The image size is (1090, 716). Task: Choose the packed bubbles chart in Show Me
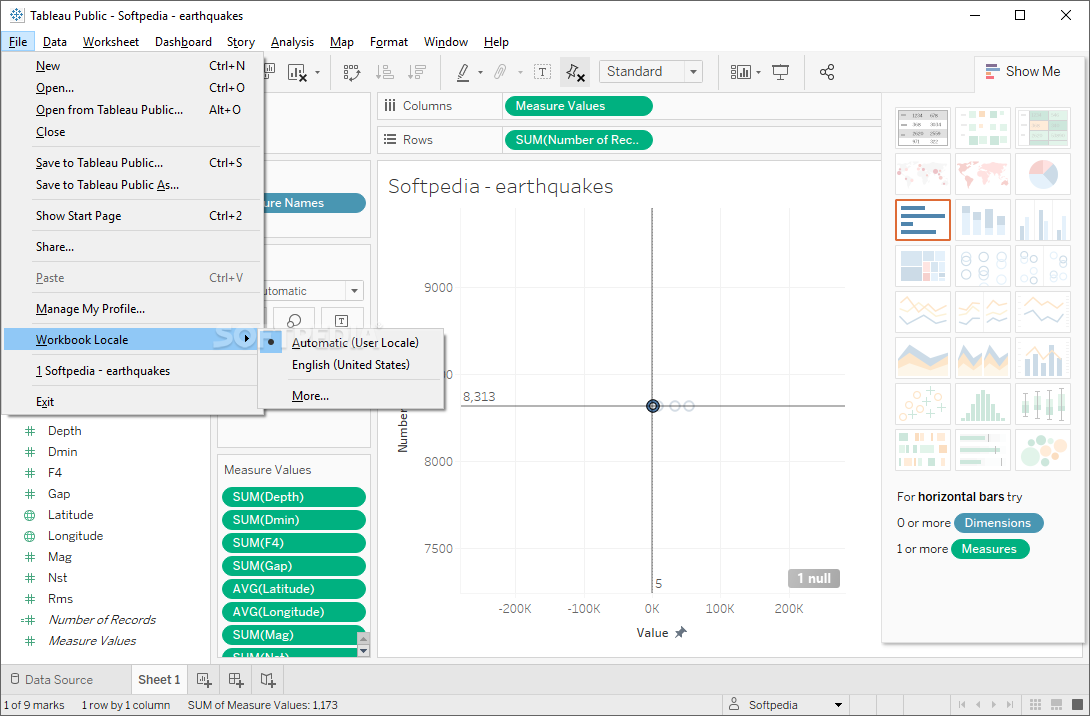tap(1043, 450)
